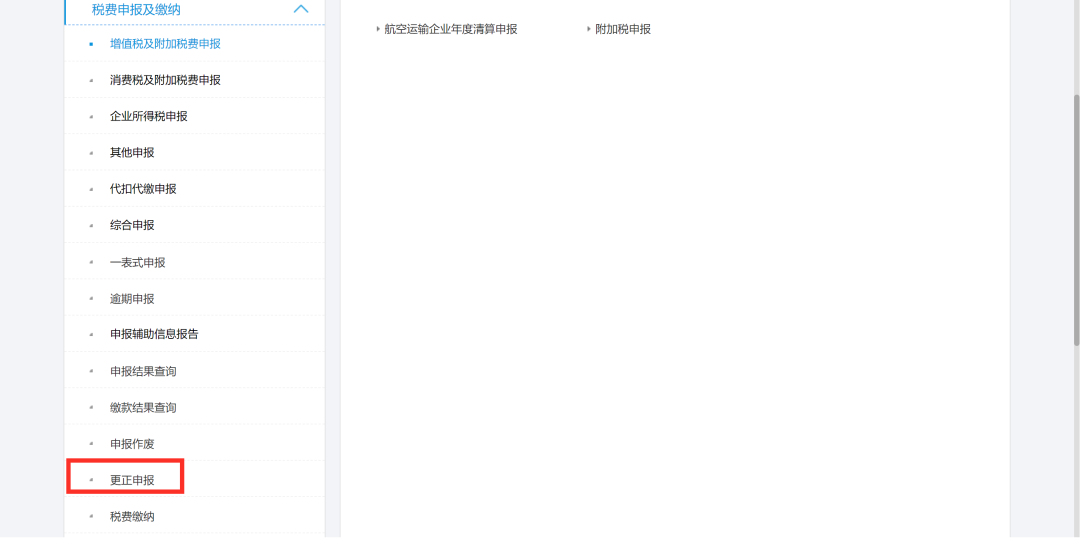Click the bullet marker beside 一表式申报

coord(91,263)
